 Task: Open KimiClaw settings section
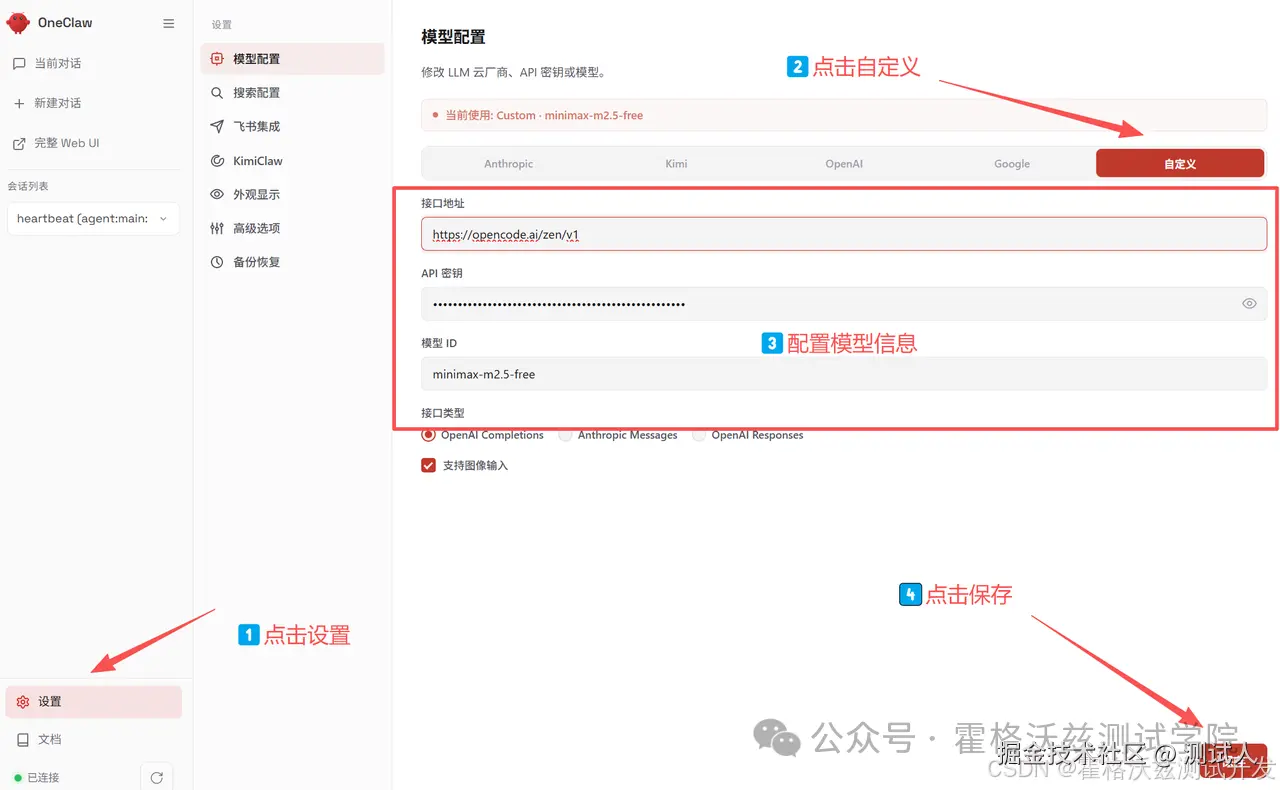[x=292, y=161]
